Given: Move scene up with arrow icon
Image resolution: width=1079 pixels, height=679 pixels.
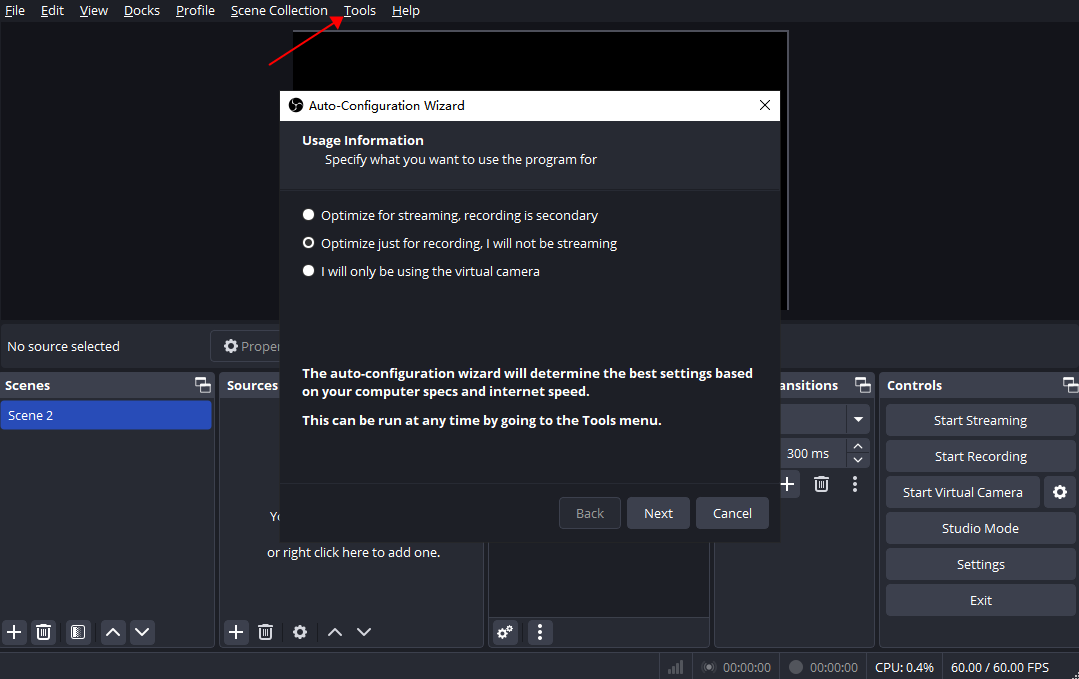Looking at the screenshot, I should click(113, 632).
